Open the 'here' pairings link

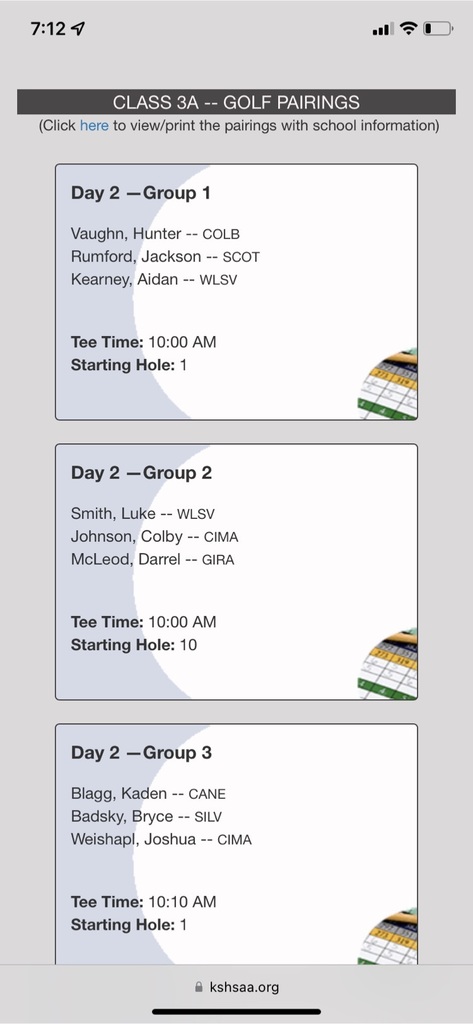pyautogui.click(x=94, y=125)
